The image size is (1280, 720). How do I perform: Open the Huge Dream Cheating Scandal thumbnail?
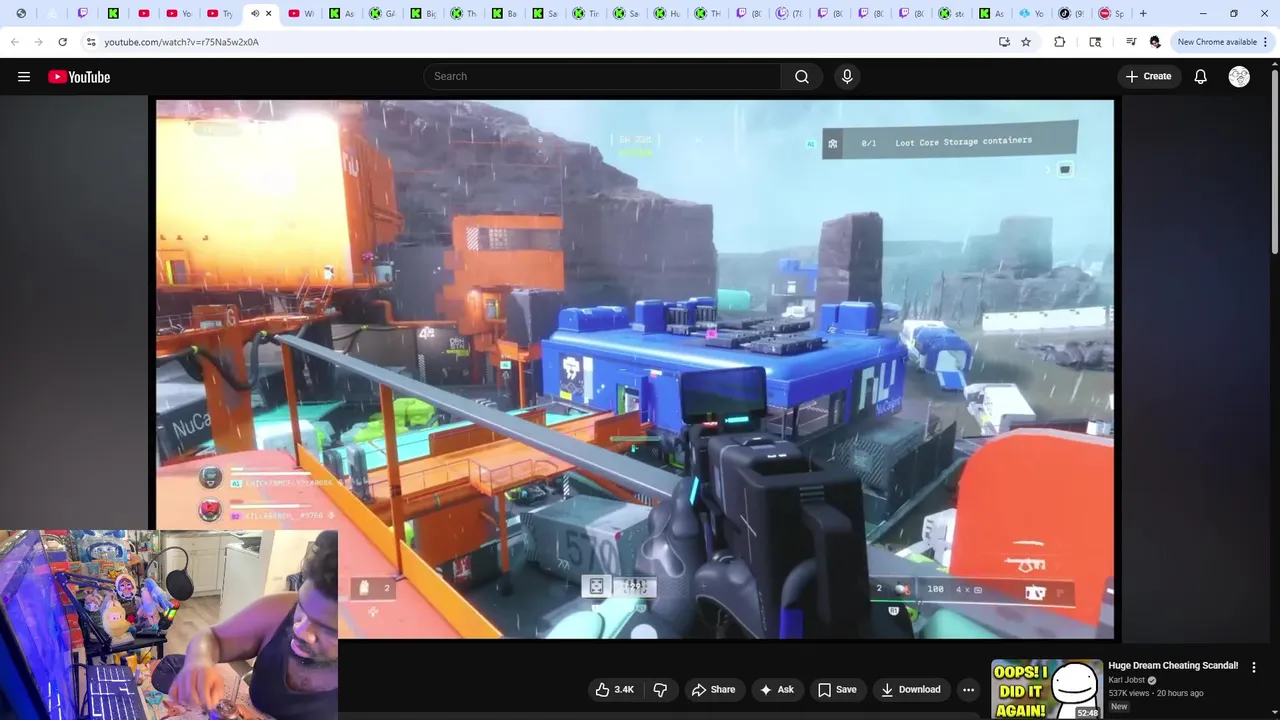[1046, 689]
